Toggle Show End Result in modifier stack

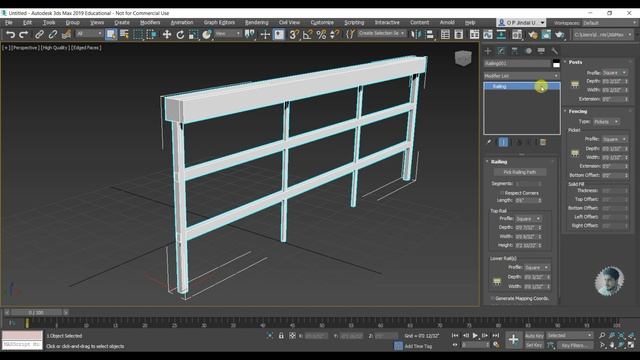point(503,142)
